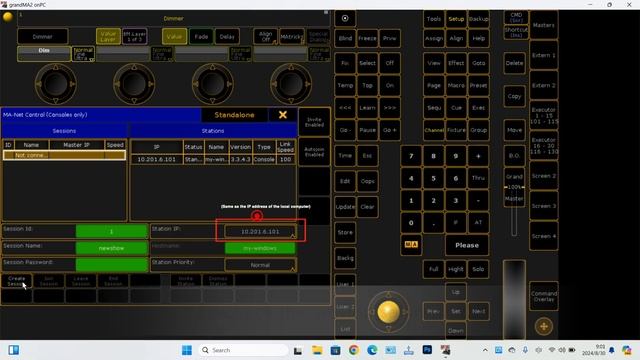Toggle the Autojoin Enabled button
This screenshot has width=640, height=360.
(314, 152)
